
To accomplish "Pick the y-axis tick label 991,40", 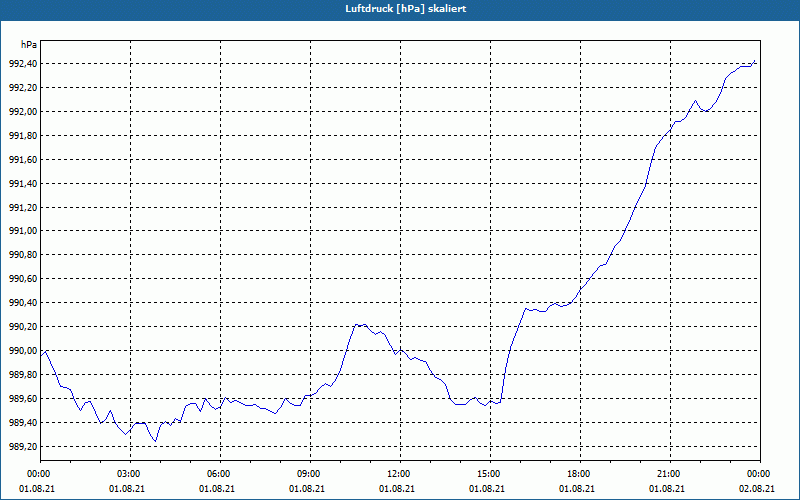I will tap(23, 184).
